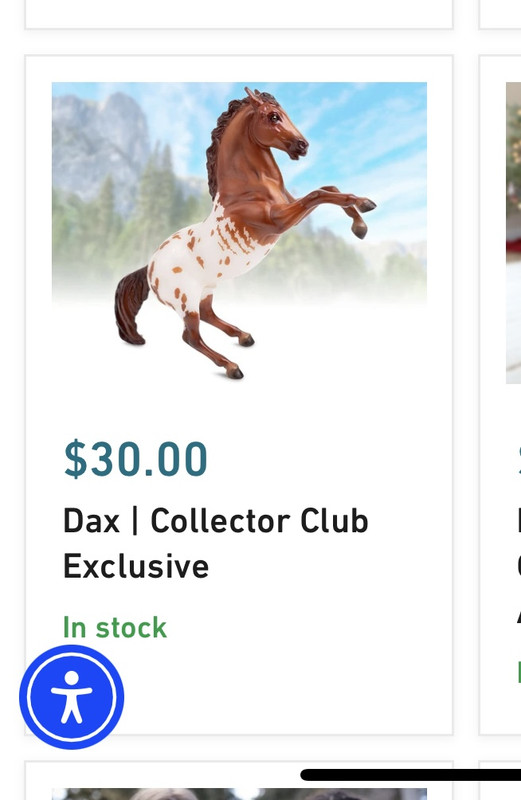Screen dimensions: 521x800
Task: Select the bottom-right partially visible card
Action: pyautogui.click(x=500, y=781)
